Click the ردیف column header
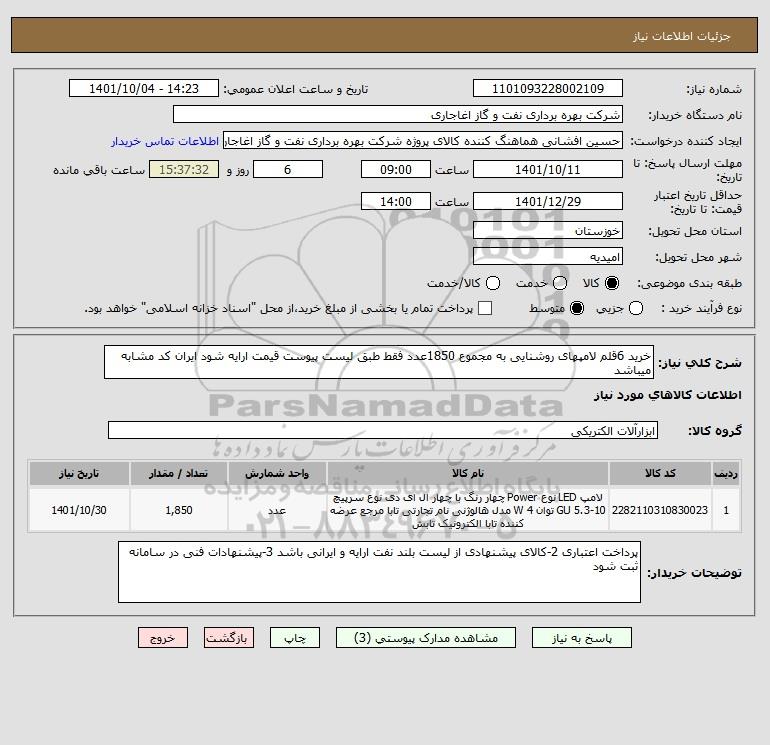 coord(726,473)
